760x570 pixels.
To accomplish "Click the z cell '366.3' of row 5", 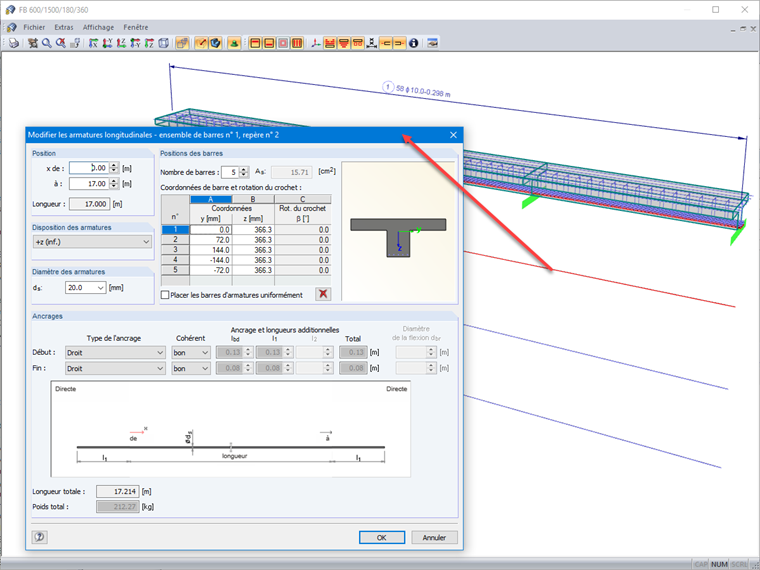I will [x=253, y=270].
